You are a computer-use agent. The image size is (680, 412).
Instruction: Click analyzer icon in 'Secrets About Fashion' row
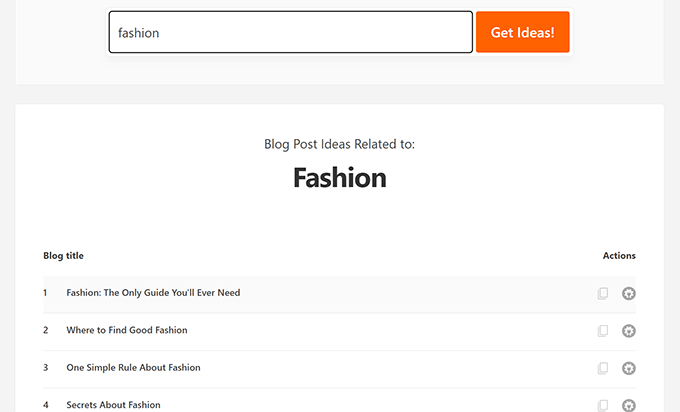(628, 405)
